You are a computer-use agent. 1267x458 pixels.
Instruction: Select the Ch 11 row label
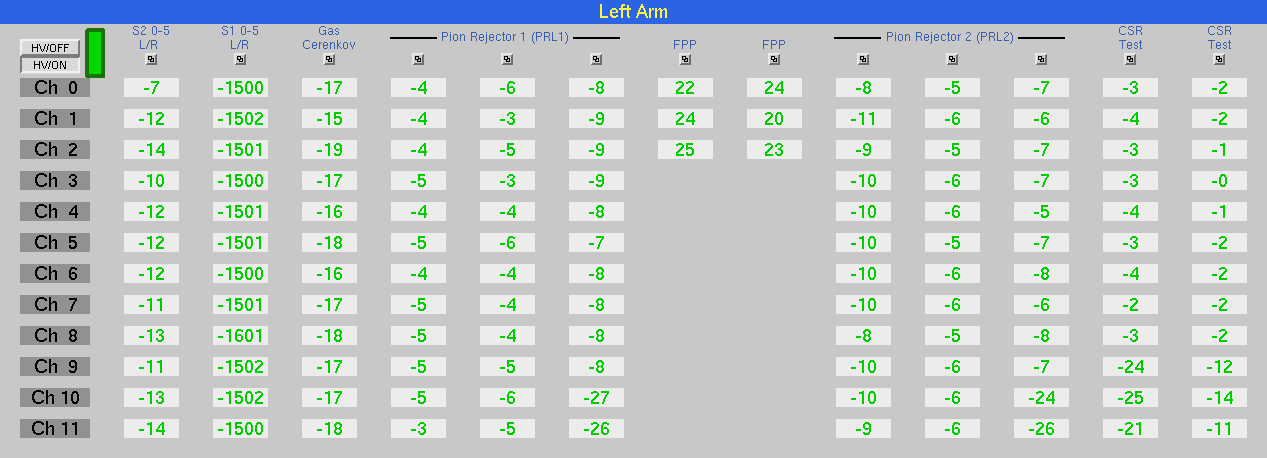pos(55,429)
